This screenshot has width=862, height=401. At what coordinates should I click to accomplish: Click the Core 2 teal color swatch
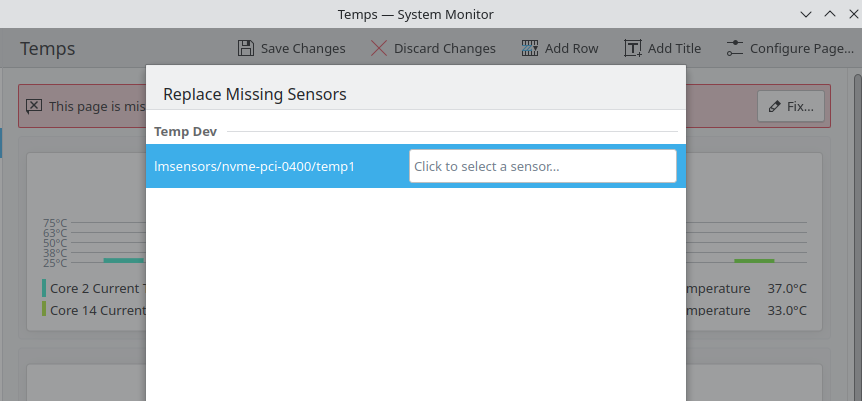point(44,288)
